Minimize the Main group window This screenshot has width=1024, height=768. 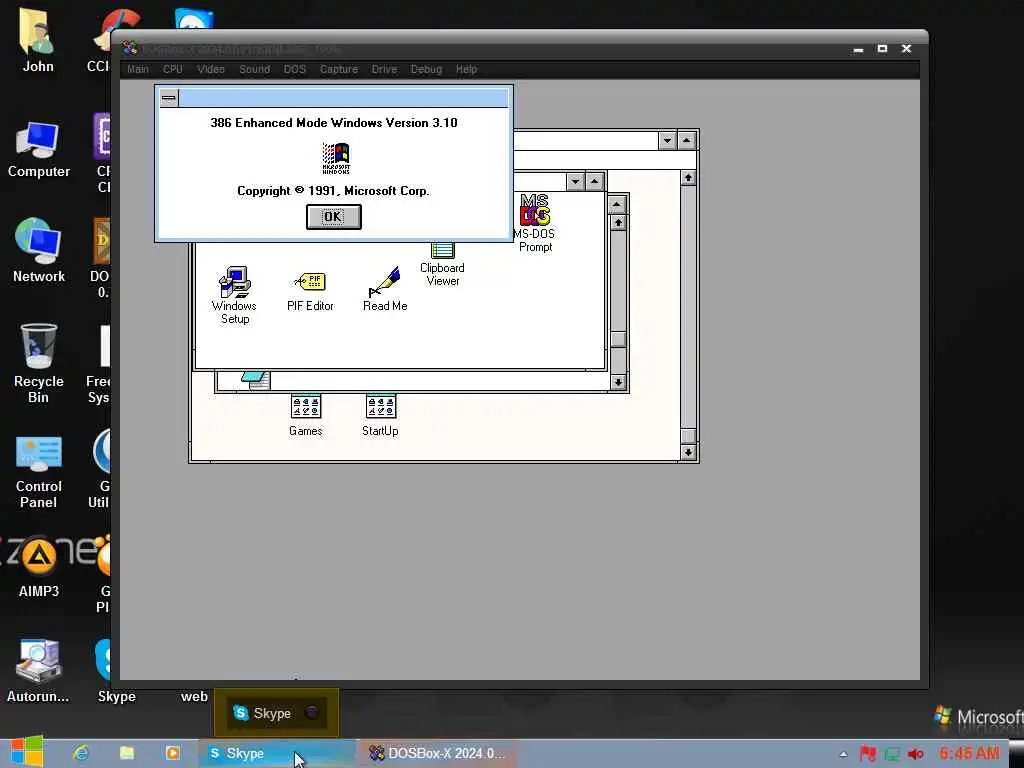575,182
